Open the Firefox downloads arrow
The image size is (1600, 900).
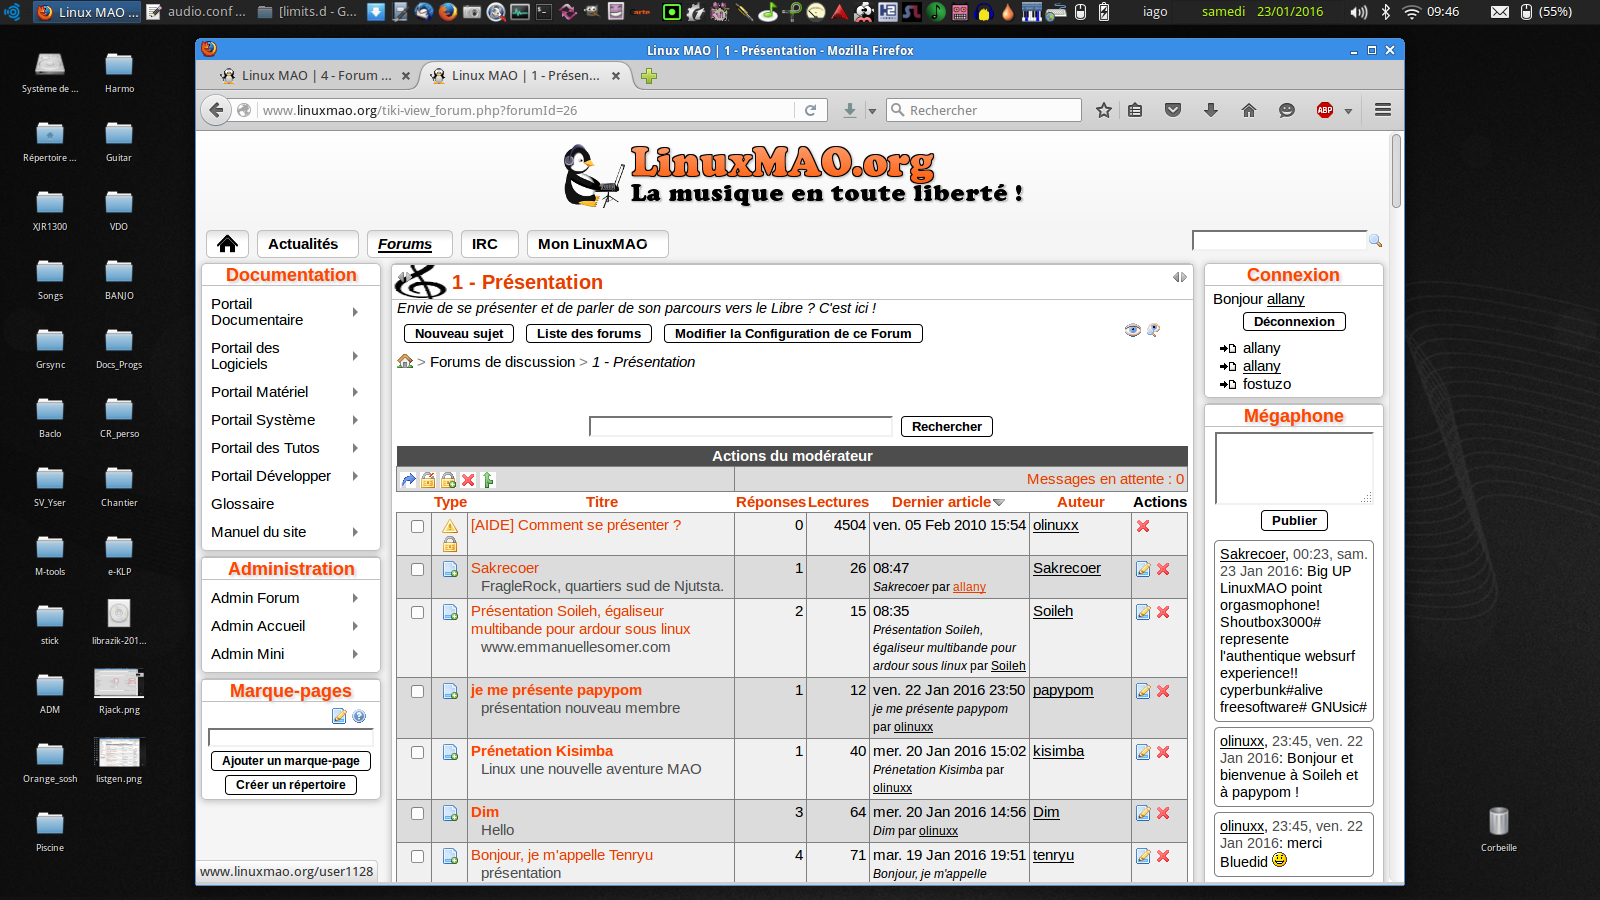coord(1211,110)
